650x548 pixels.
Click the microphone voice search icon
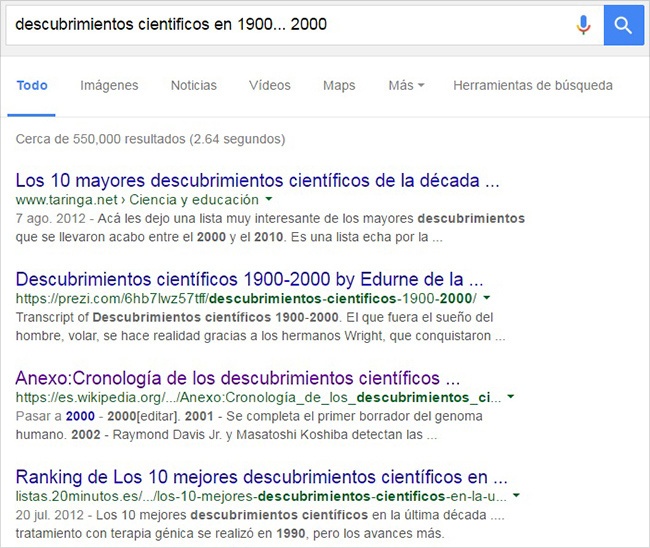coord(583,25)
